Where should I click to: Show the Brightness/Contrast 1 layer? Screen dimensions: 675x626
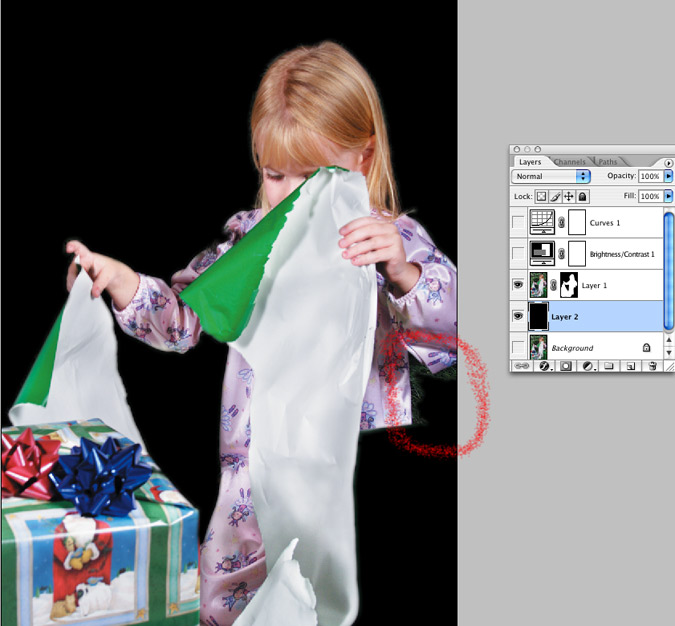tap(518, 254)
